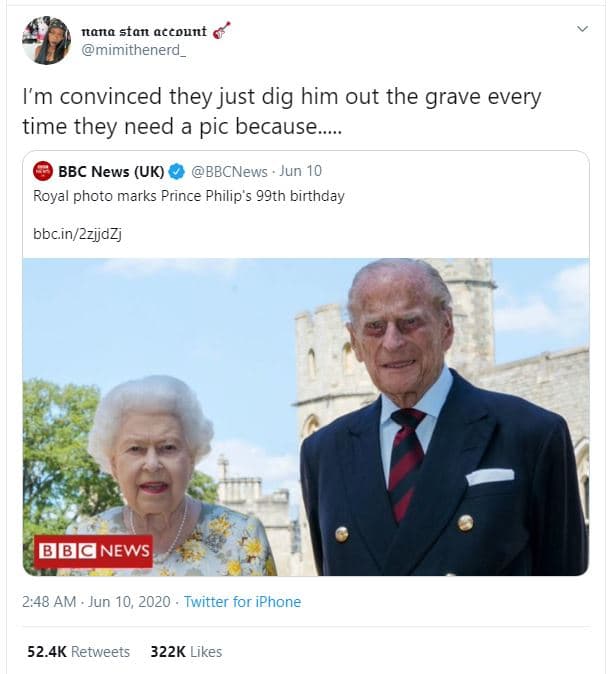This screenshot has height=674, width=615.
Task: Click the blue verified badge icon
Action: tap(176, 171)
